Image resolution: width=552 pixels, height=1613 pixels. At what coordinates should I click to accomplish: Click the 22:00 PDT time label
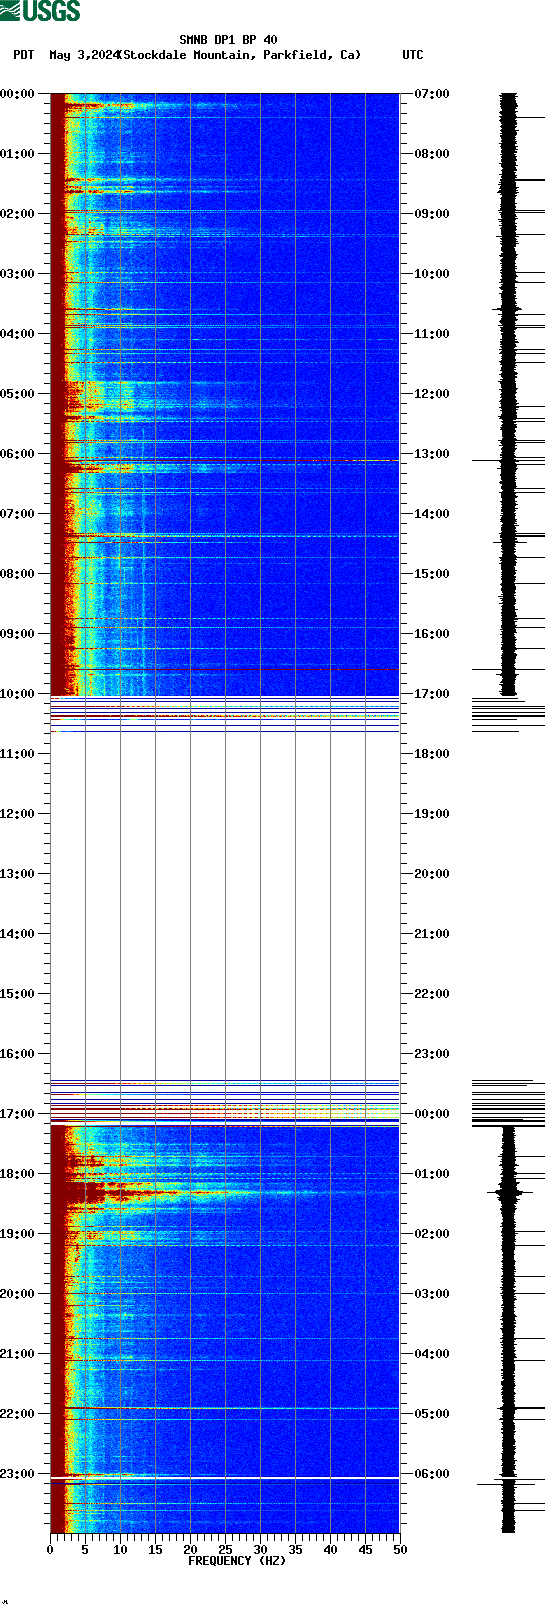point(17,1414)
